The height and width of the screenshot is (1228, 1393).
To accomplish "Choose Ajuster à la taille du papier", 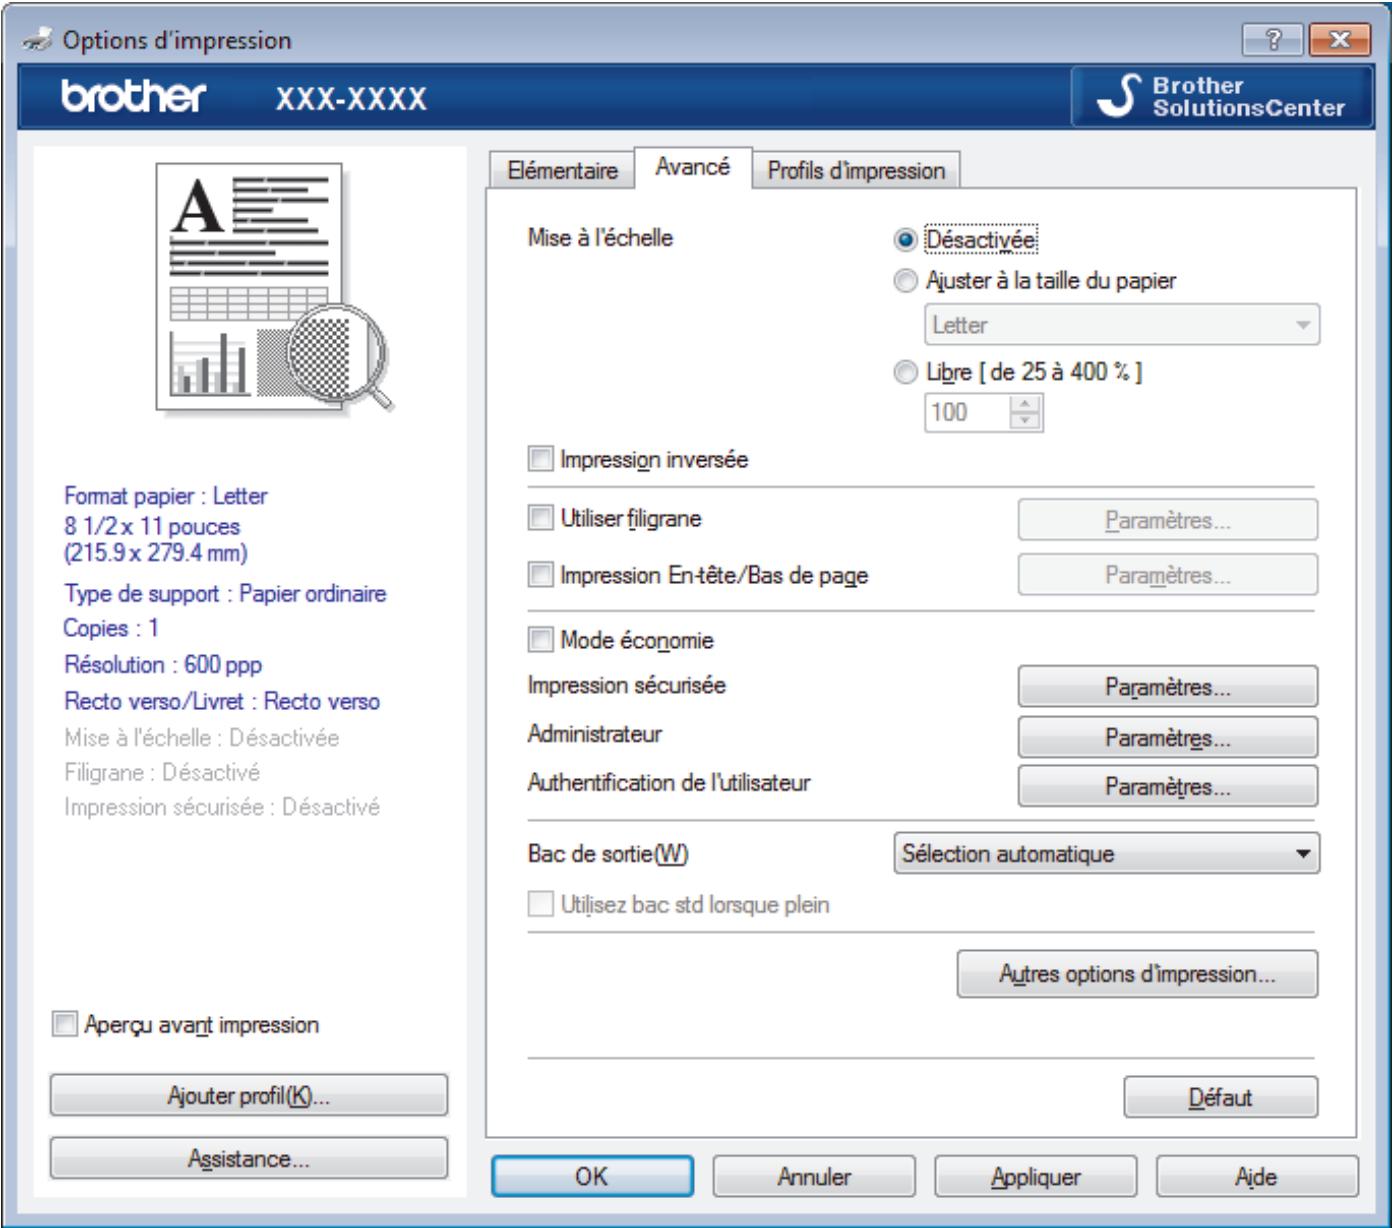I will (906, 282).
